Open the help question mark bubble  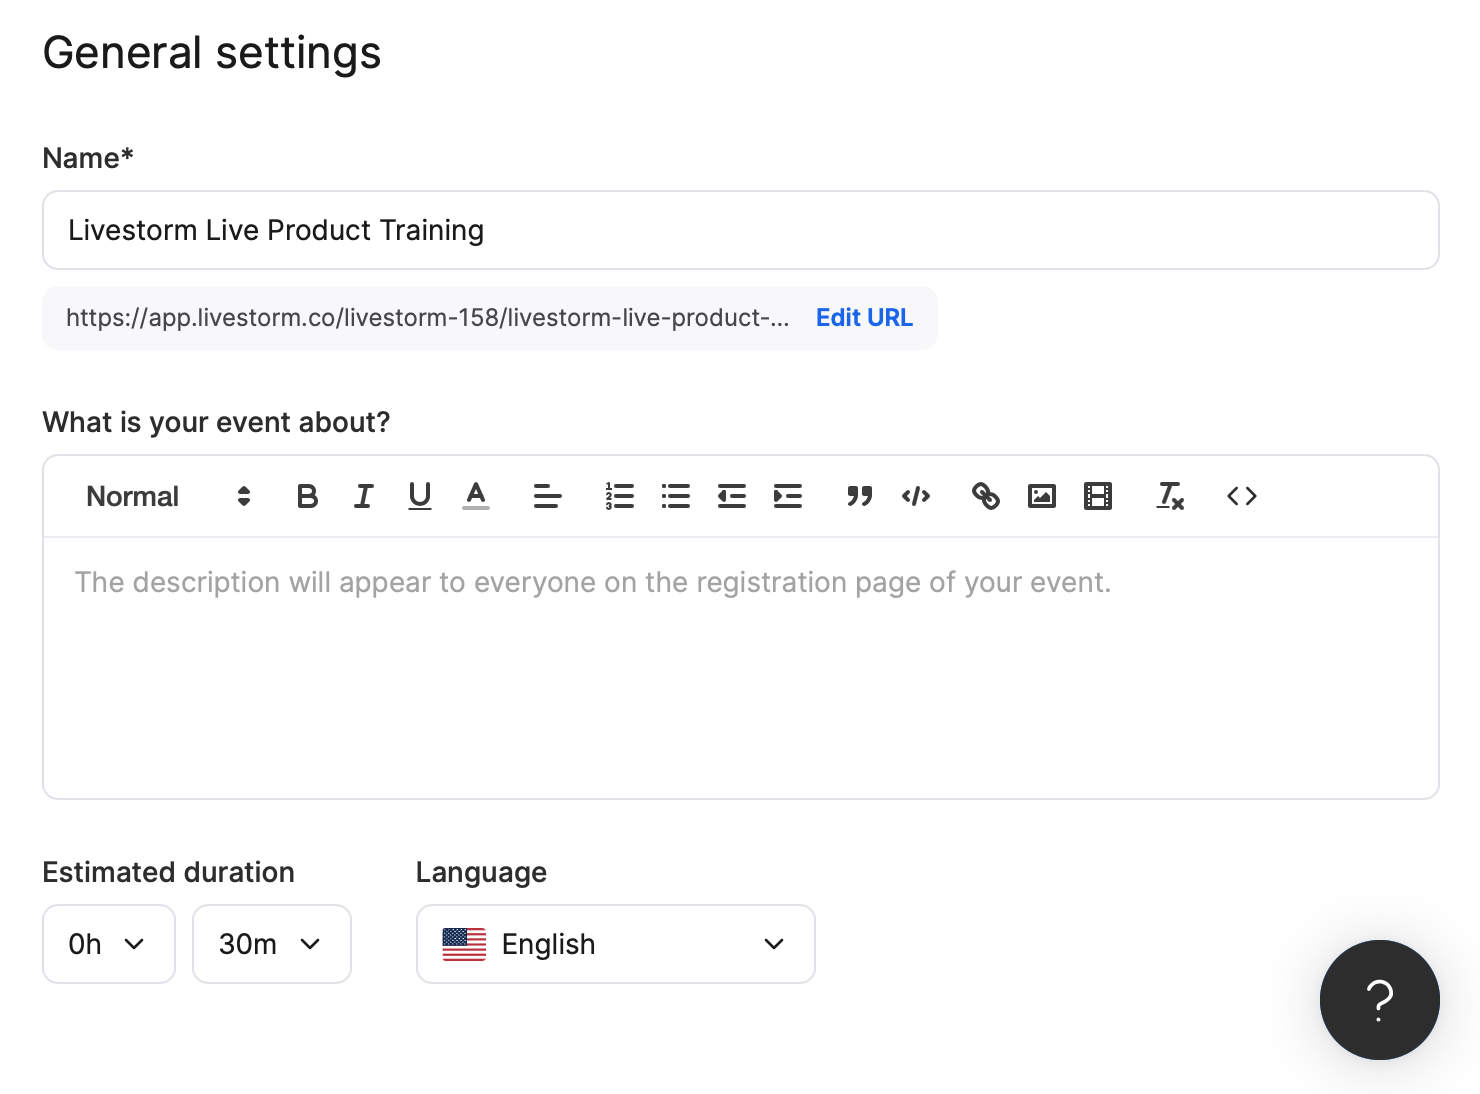(1380, 1000)
